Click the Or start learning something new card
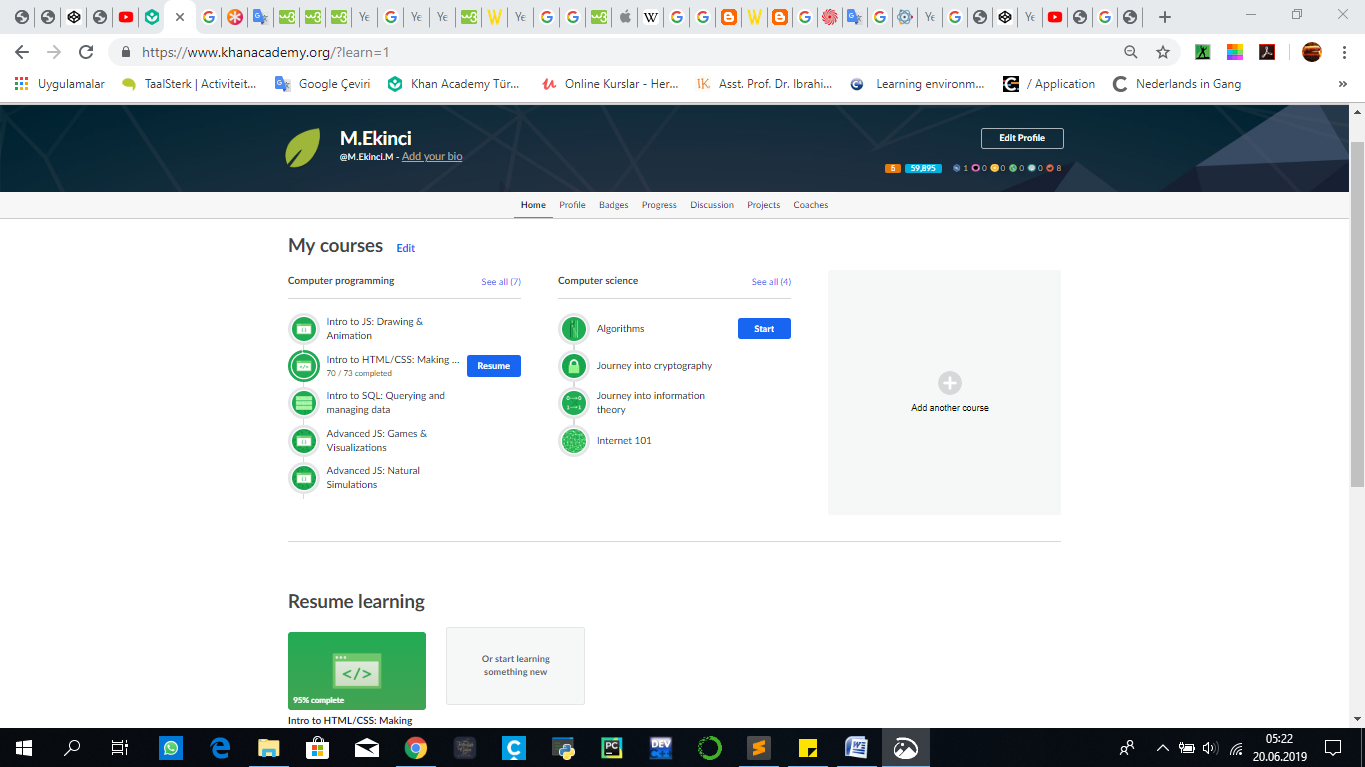 coord(515,666)
